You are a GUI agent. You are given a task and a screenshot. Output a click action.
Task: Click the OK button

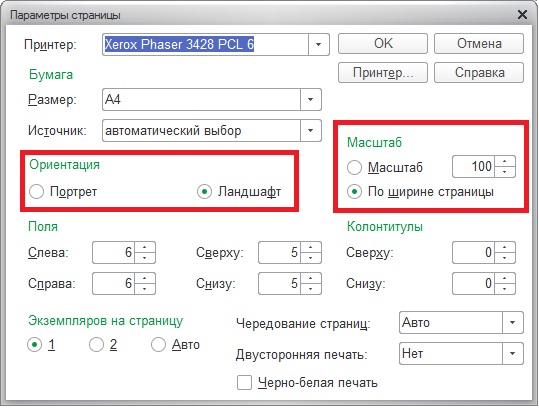383,44
